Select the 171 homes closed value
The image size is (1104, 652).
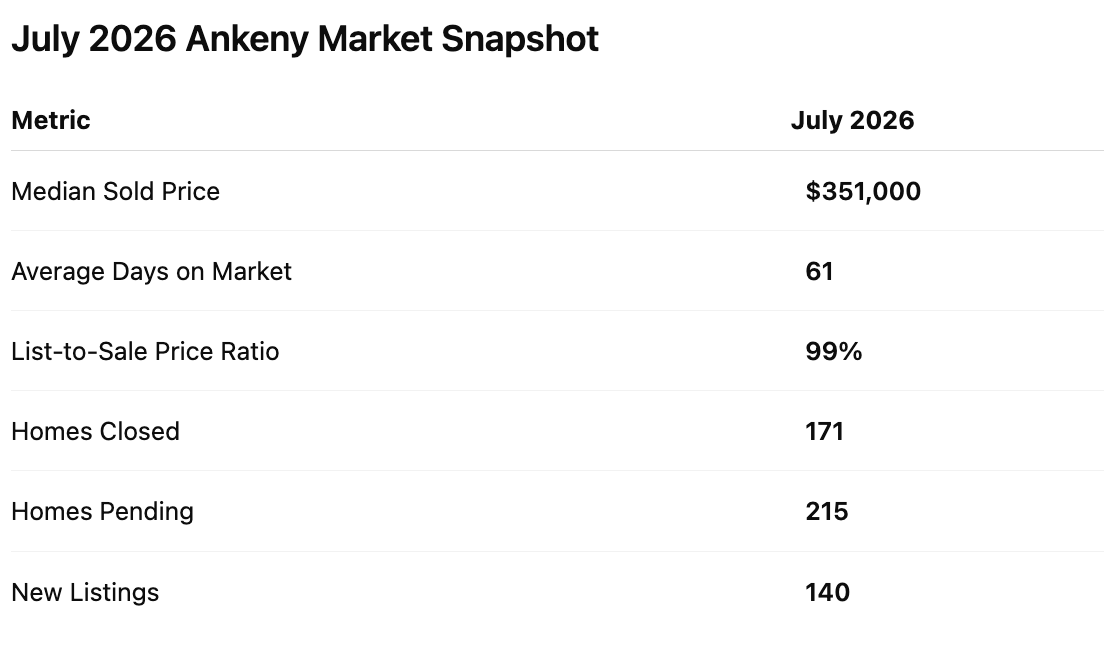[x=824, y=432]
